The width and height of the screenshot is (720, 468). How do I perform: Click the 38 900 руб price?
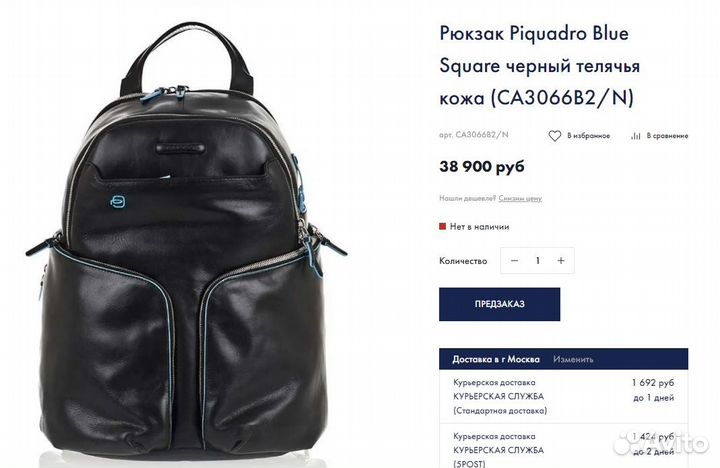(x=482, y=166)
